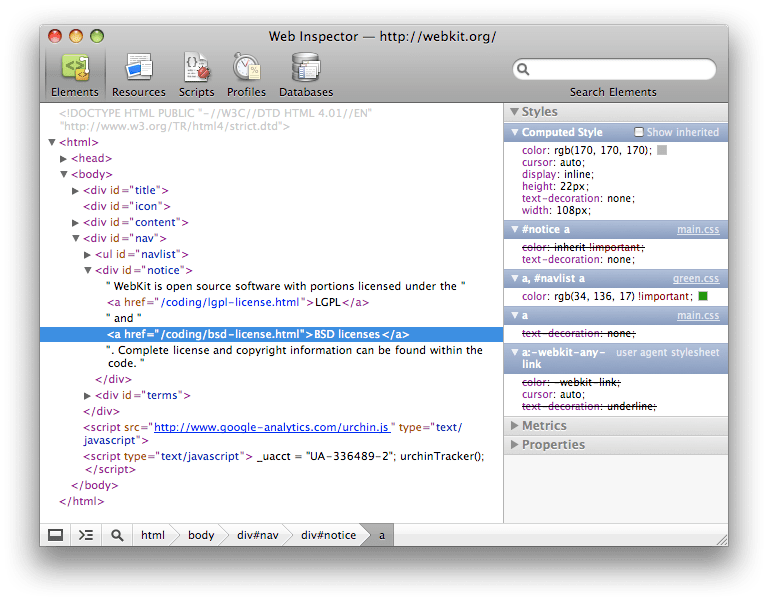The width and height of the screenshot is (768, 601).
Task: Open the Databases panel icon
Action: tap(306, 68)
